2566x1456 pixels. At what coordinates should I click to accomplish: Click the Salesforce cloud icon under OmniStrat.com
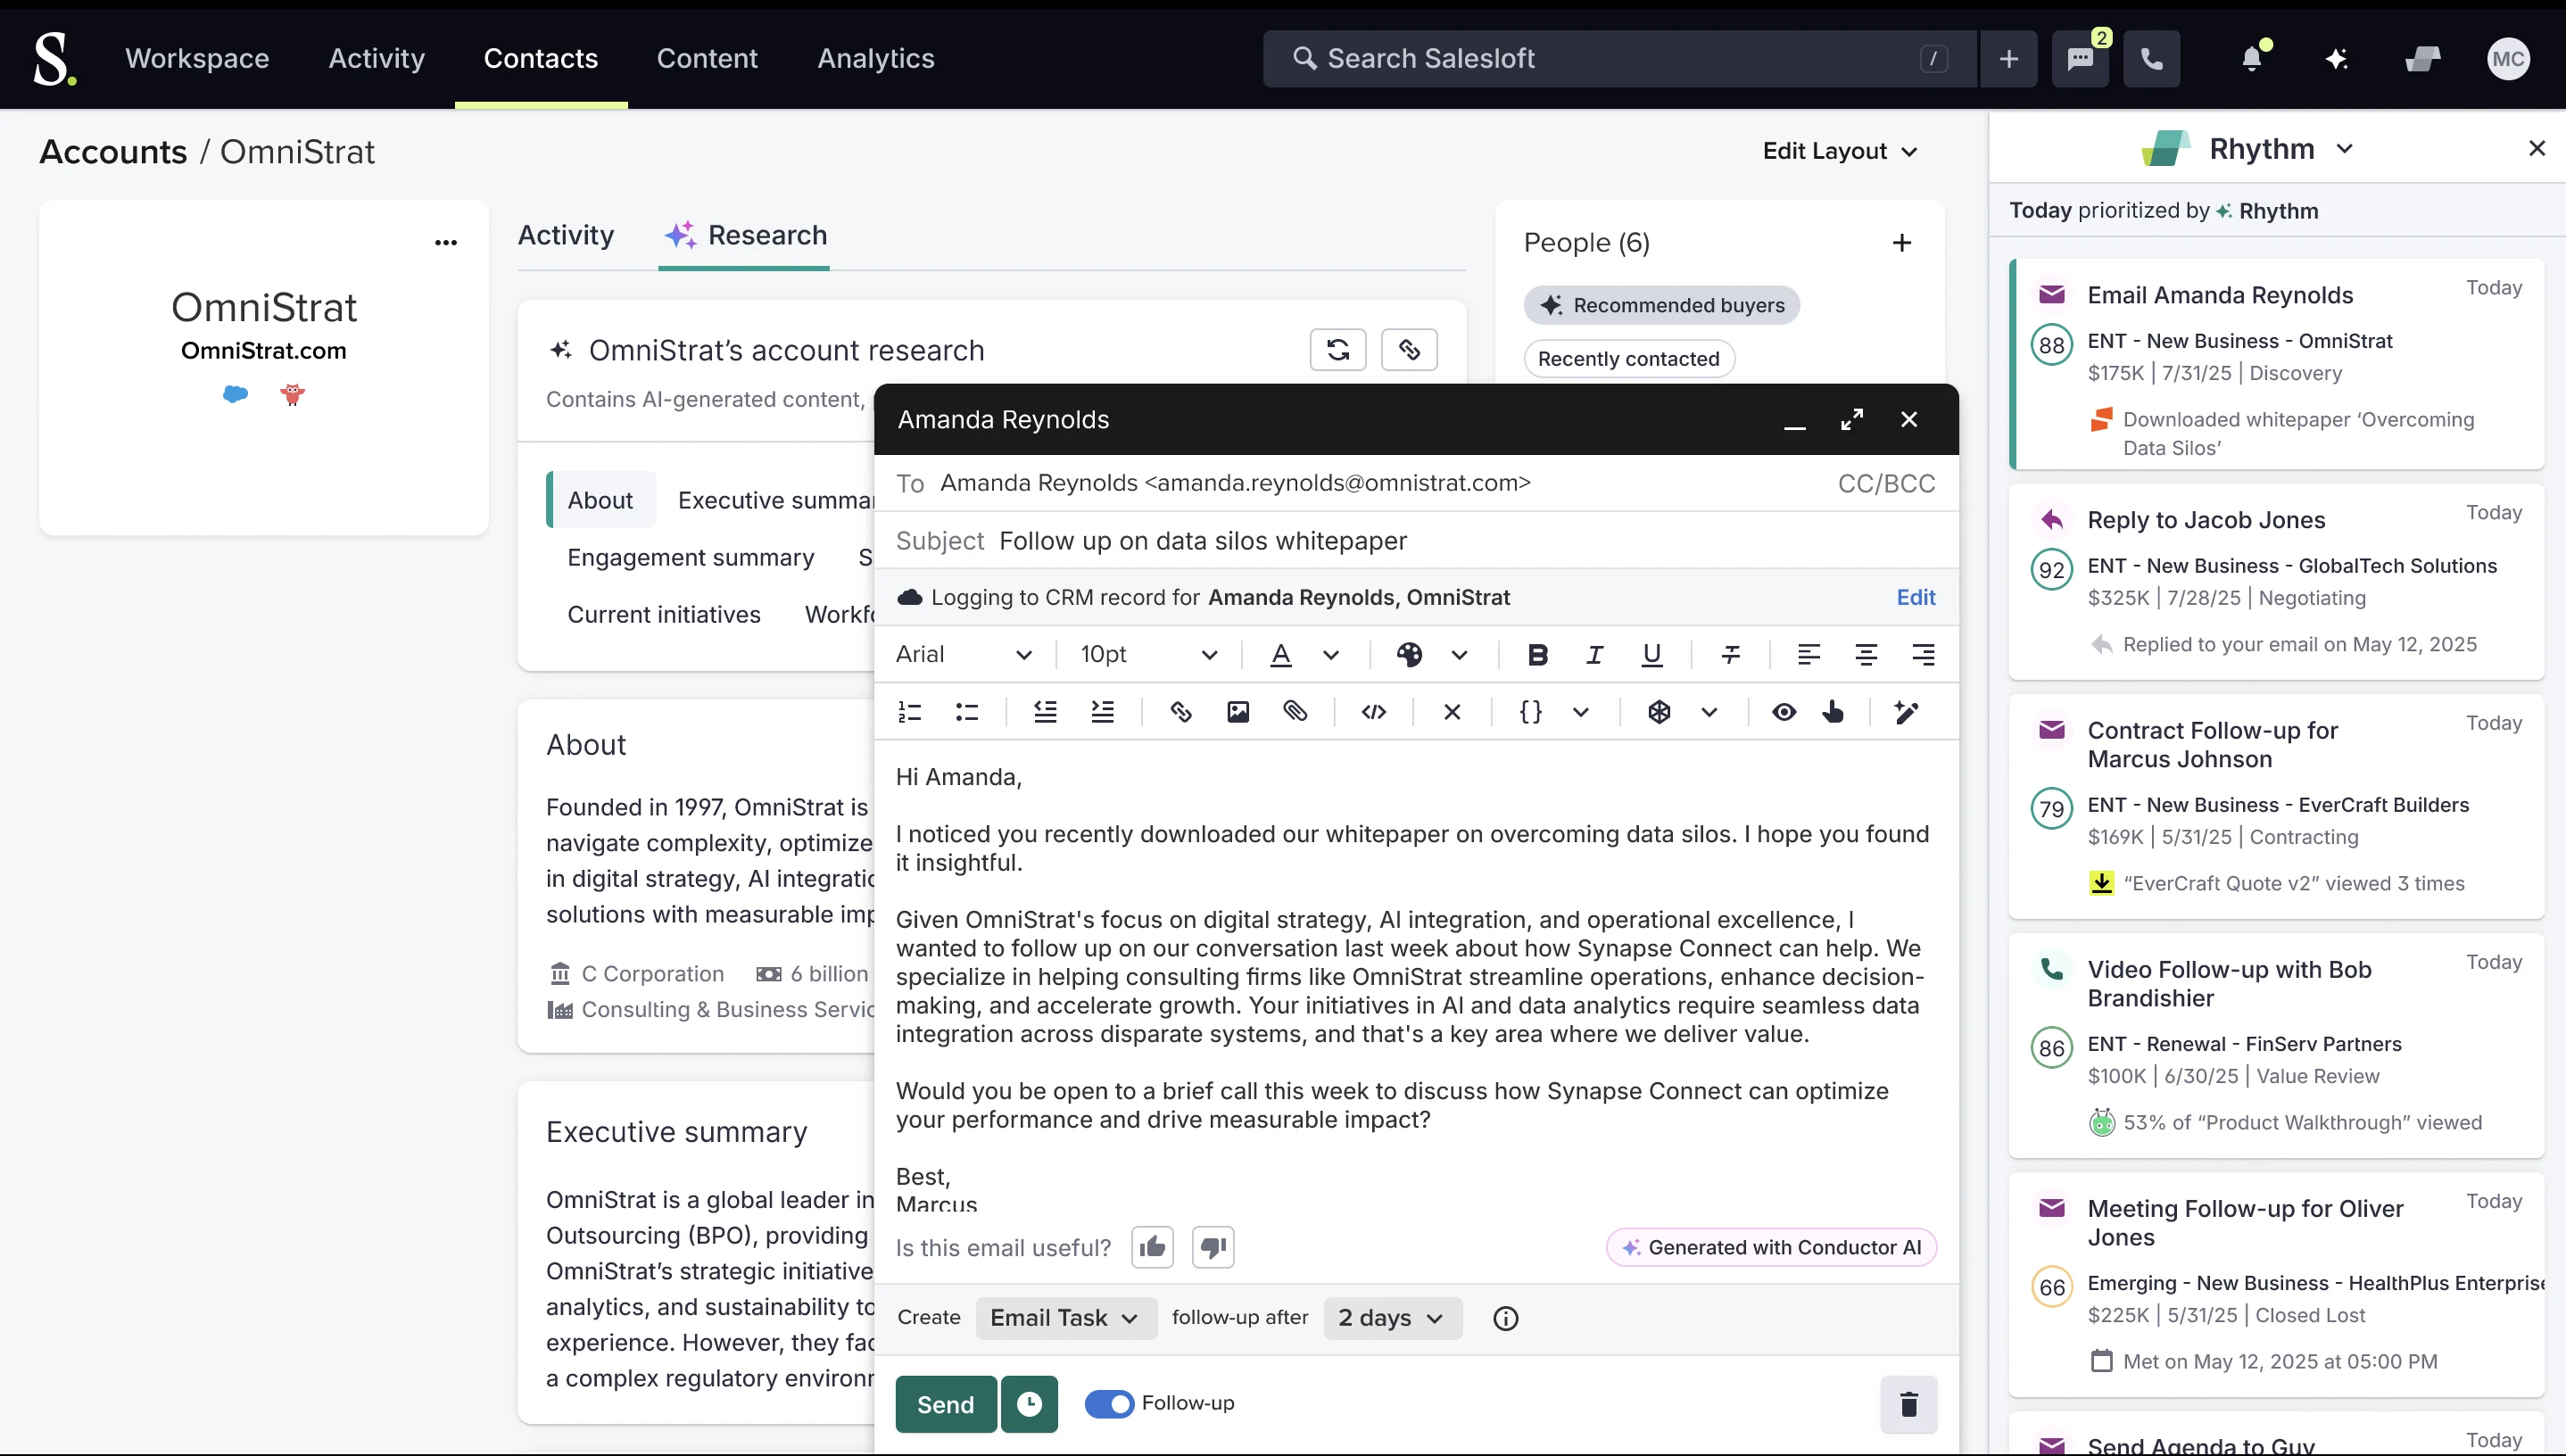[x=235, y=394]
